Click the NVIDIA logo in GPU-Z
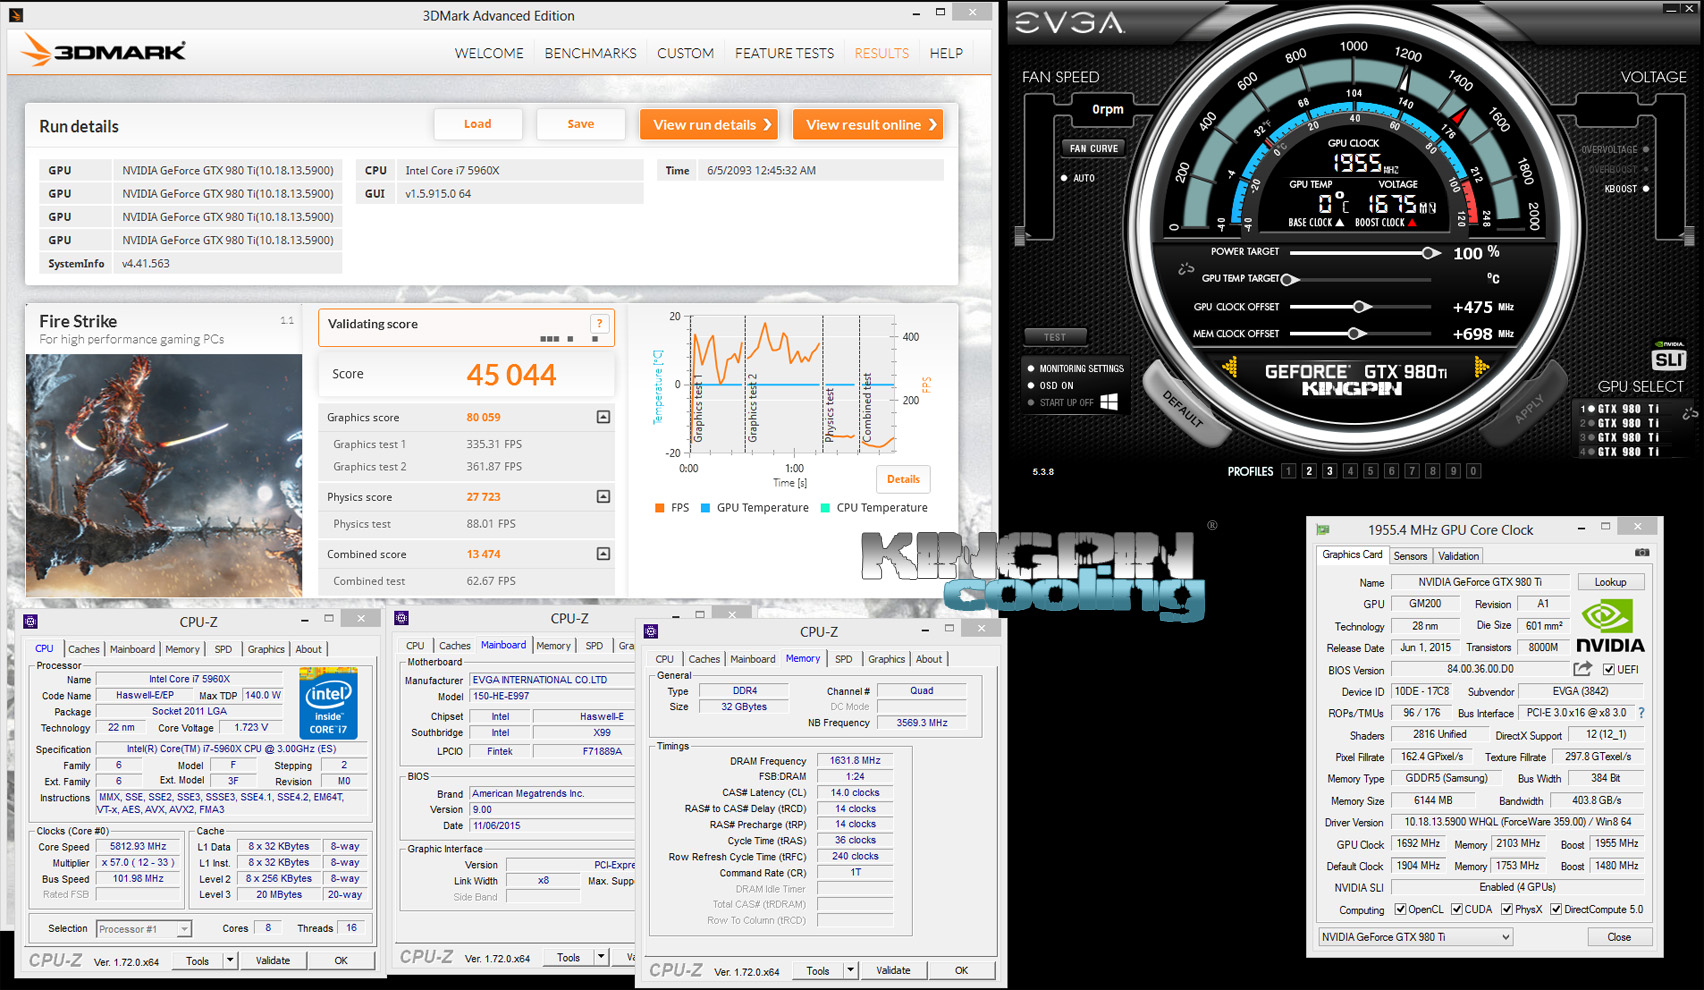Image resolution: width=1704 pixels, height=990 pixels. [x=1610, y=627]
